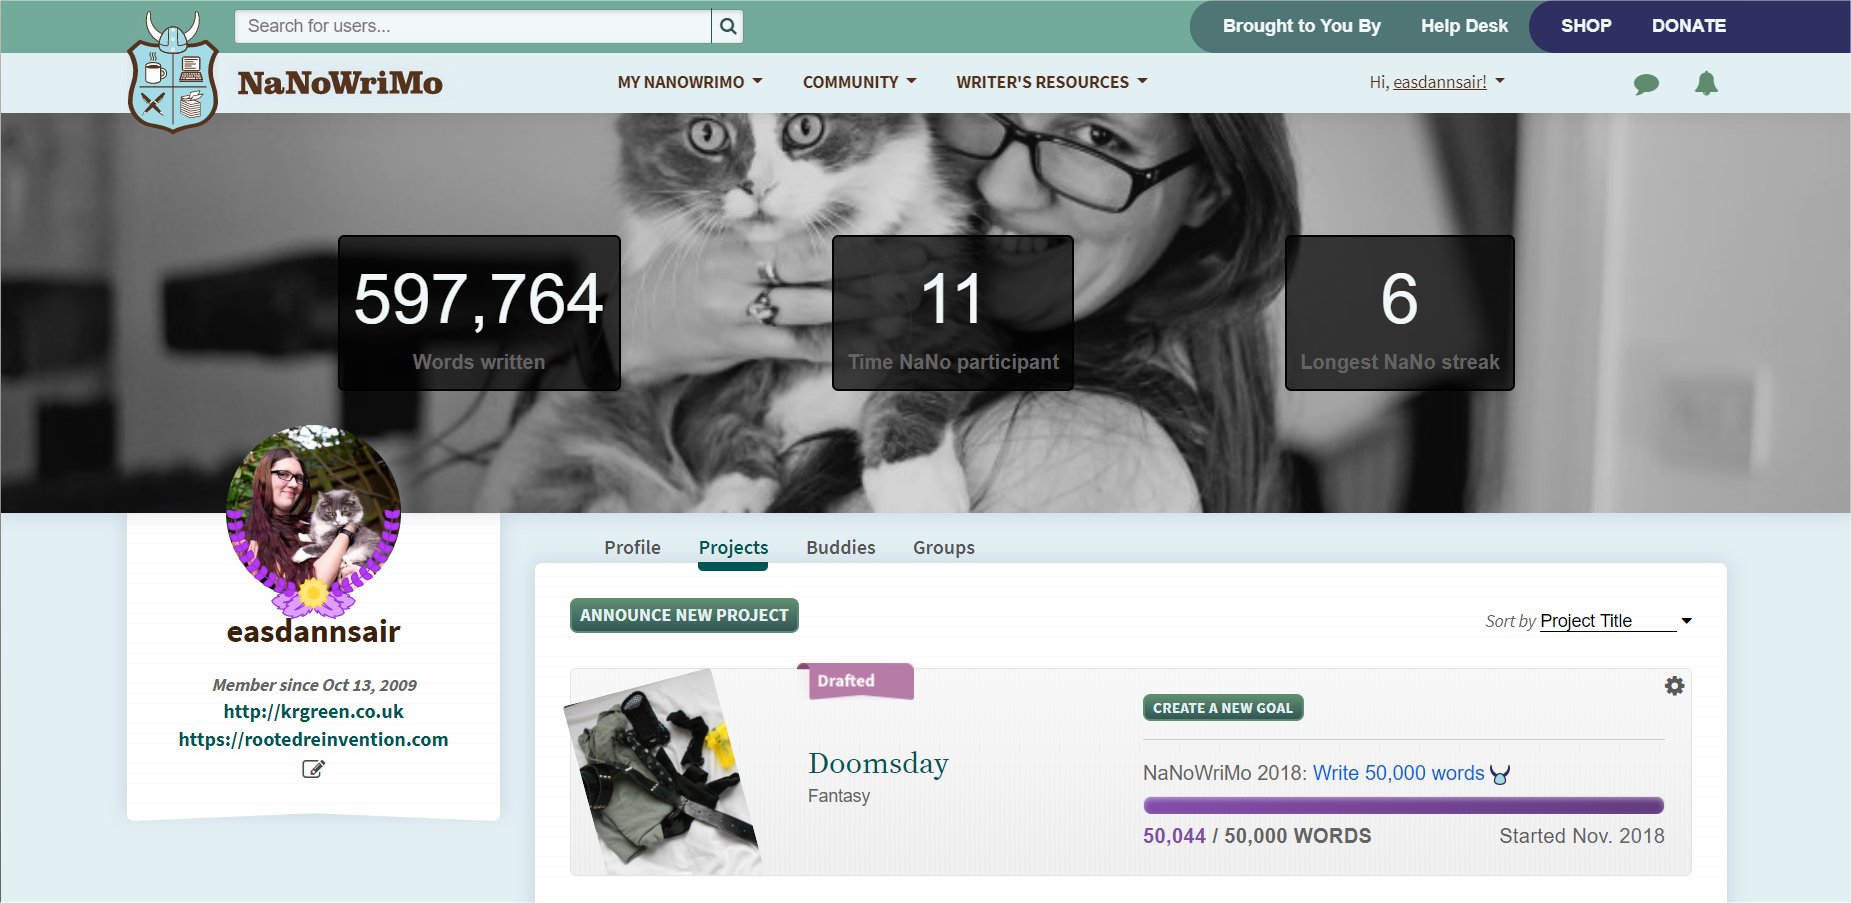The image size is (1851, 903).
Task: Click Member since Oct 13, 2009 text
Action: [x=314, y=685]
